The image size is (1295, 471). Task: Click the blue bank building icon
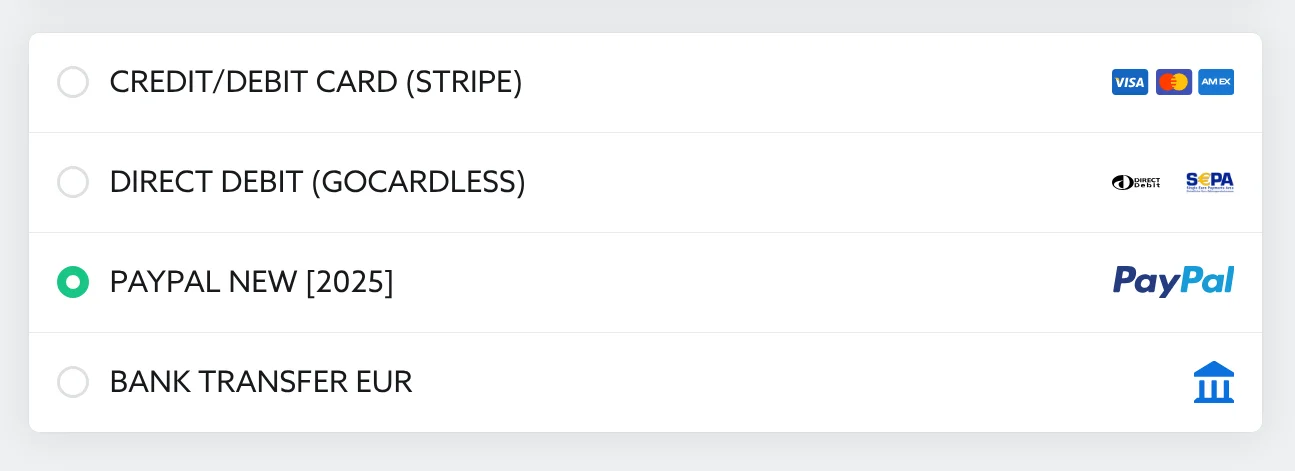[1214, 382]
